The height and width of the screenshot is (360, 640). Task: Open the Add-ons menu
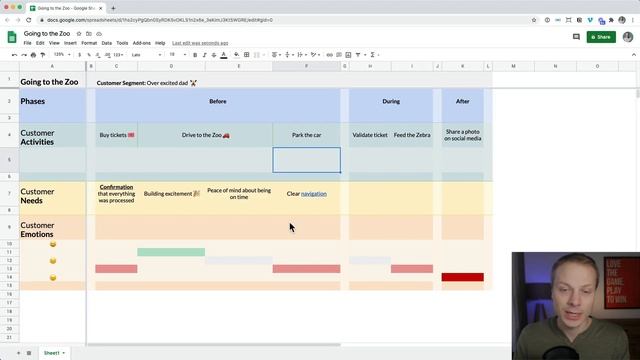142,43
